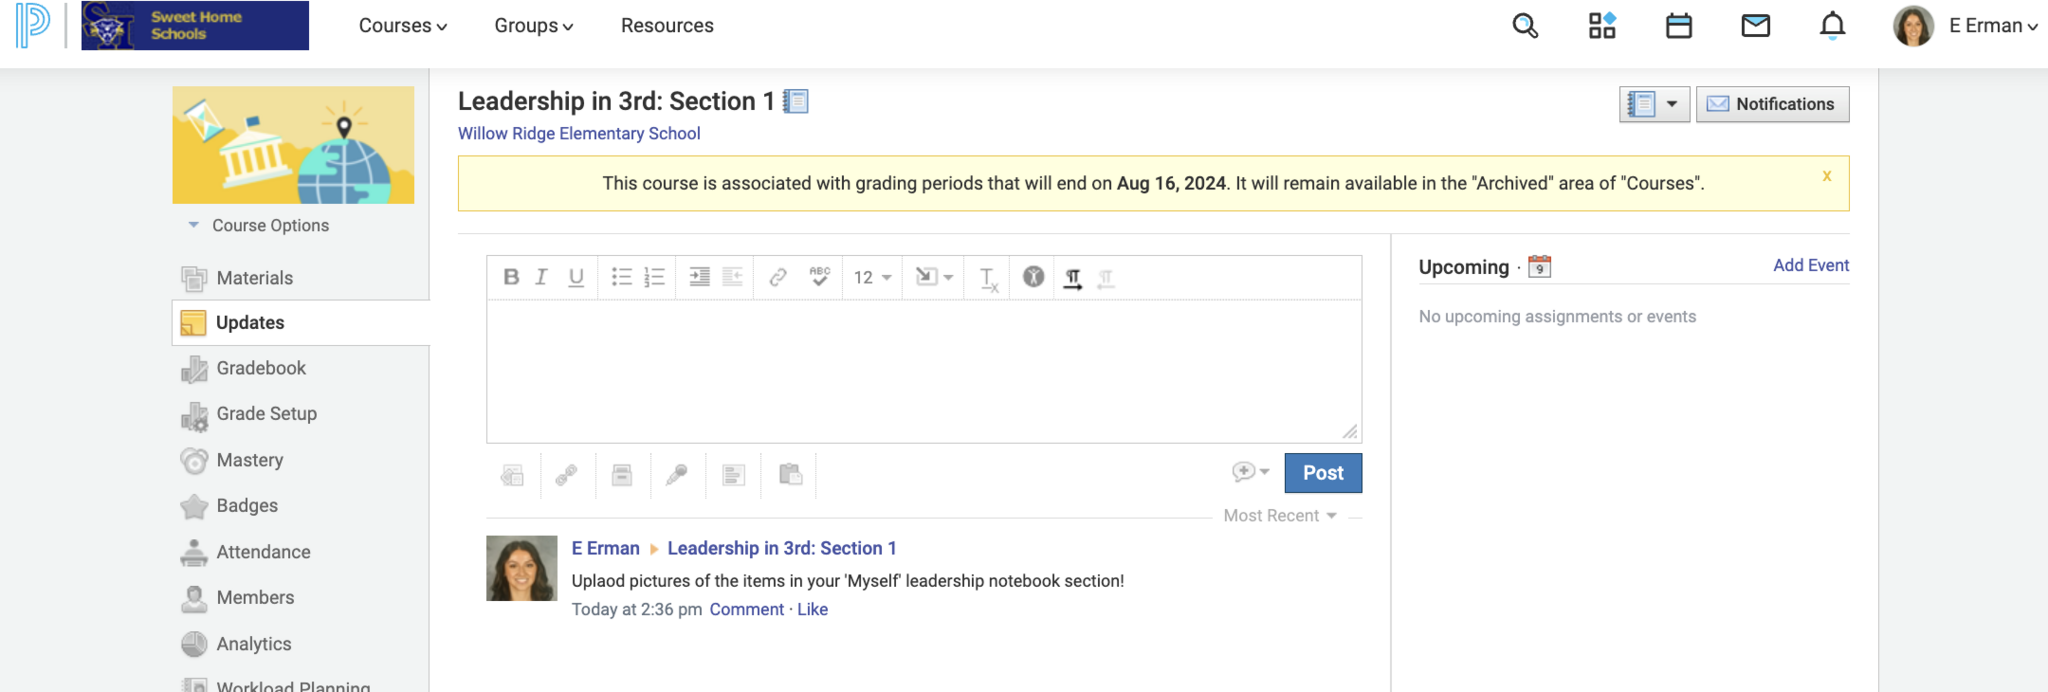Screen dimensions: 2048x692
Task: Click inside the update text area
Action: point(923,370)
